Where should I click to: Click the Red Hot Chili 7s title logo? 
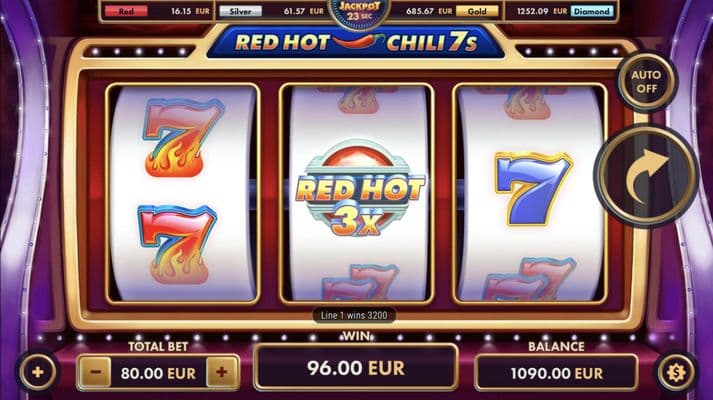coord(356,43)
